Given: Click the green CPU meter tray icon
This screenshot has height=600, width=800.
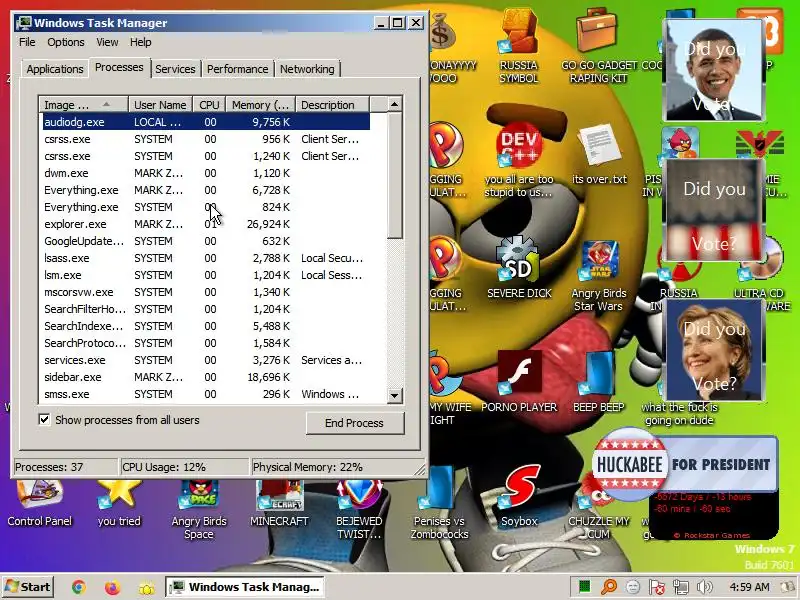Looking at the screenshot, I should tap(584, 587).
